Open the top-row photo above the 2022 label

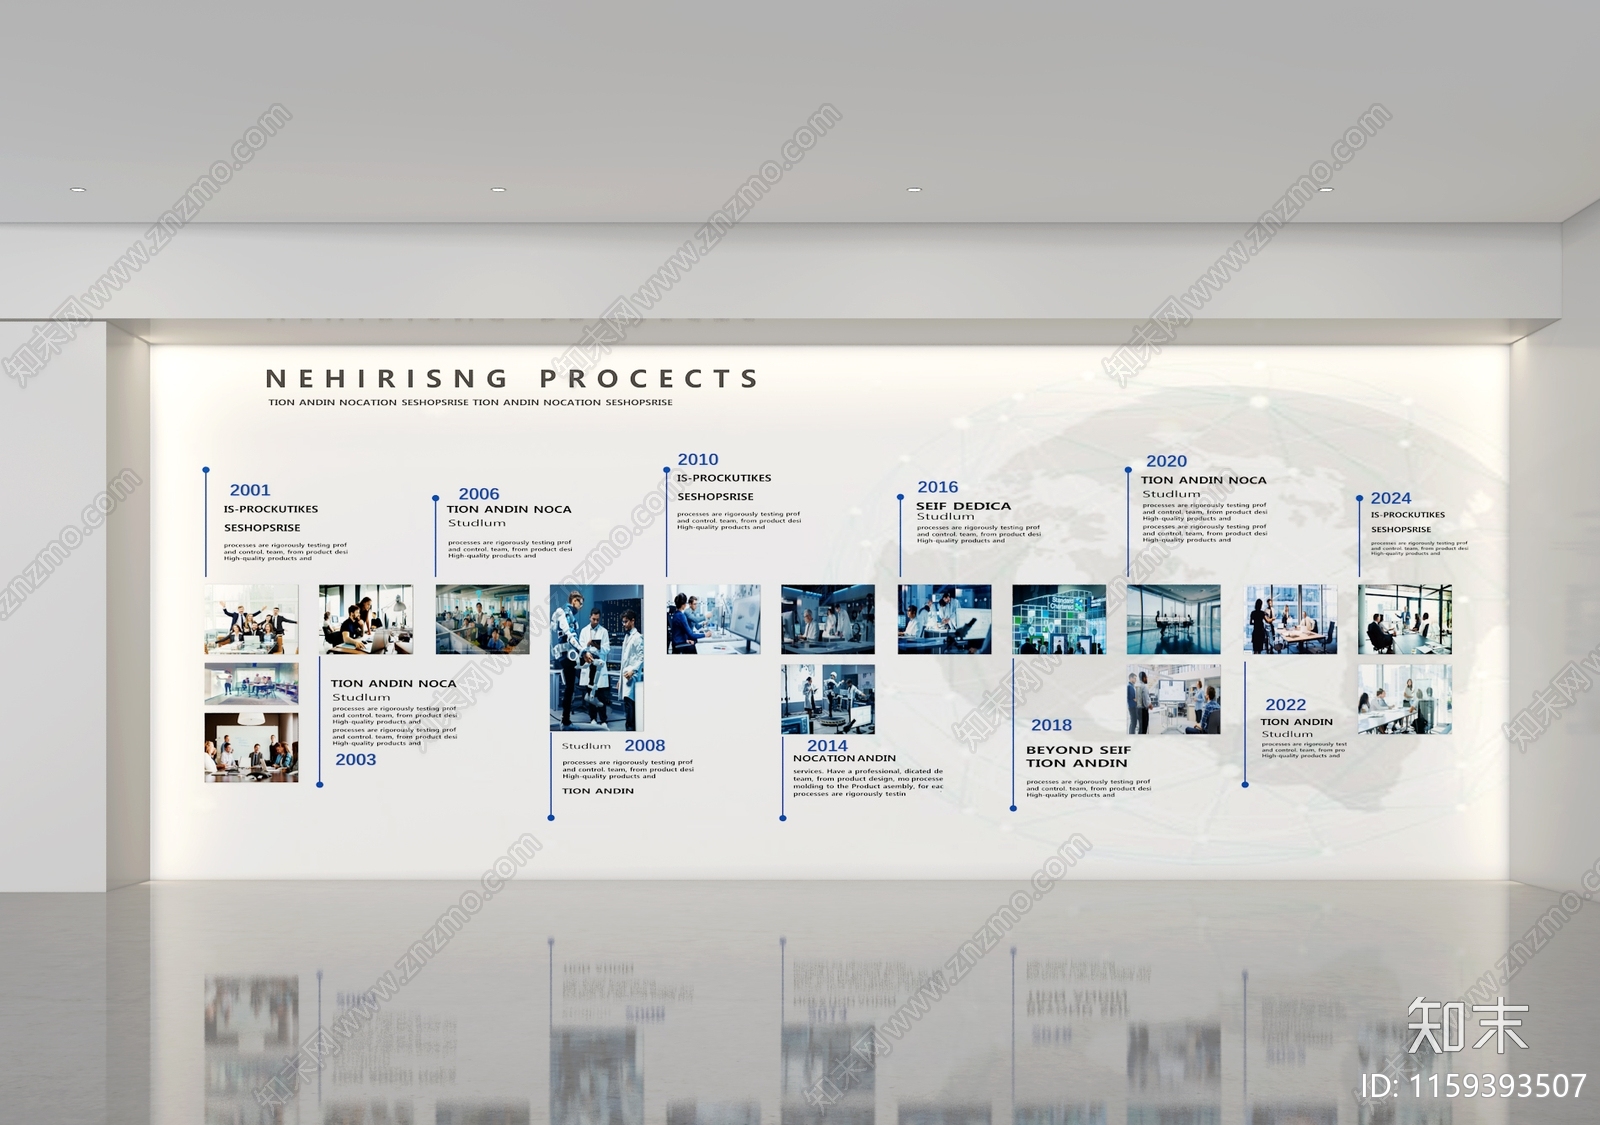[x=1290, y=620]
